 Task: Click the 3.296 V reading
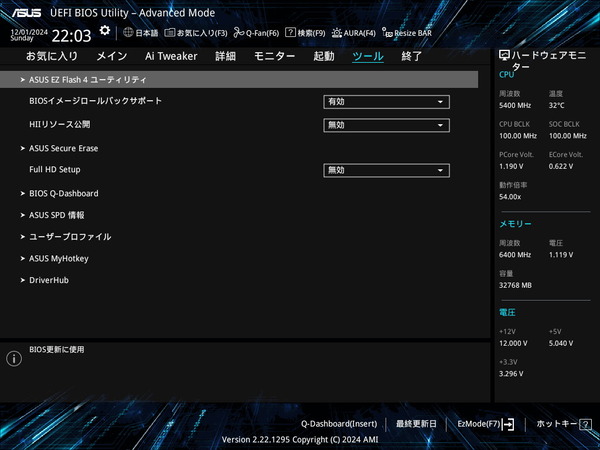511,373
